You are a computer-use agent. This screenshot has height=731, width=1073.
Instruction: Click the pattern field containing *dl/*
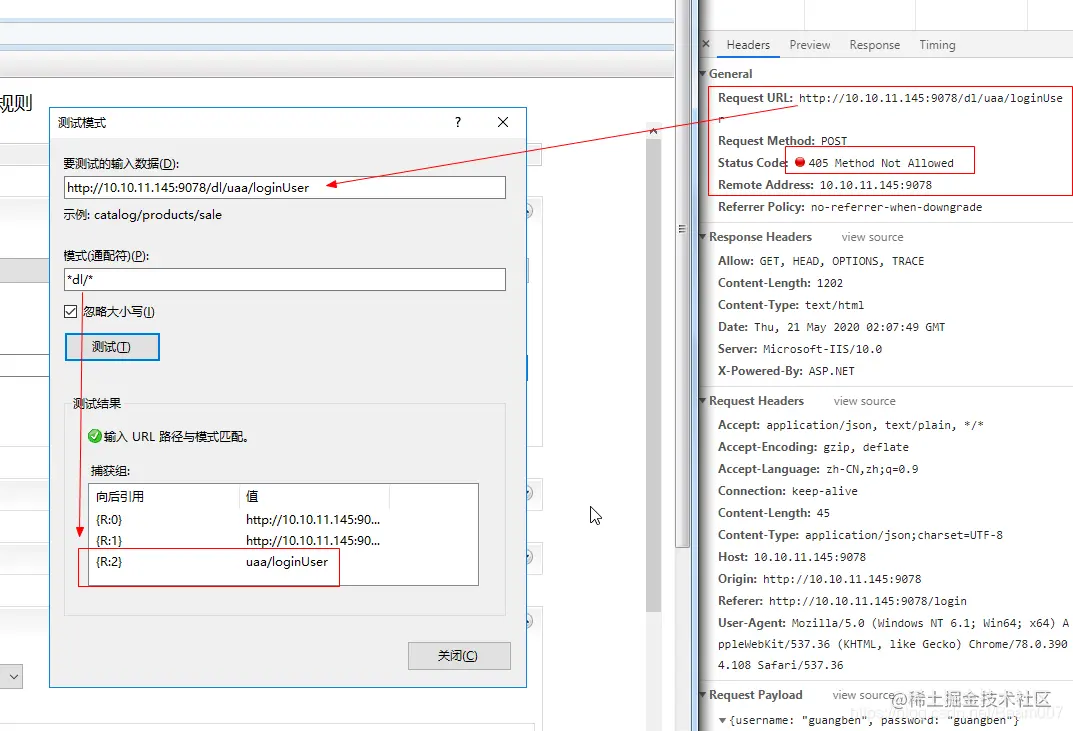pos(285,279)
